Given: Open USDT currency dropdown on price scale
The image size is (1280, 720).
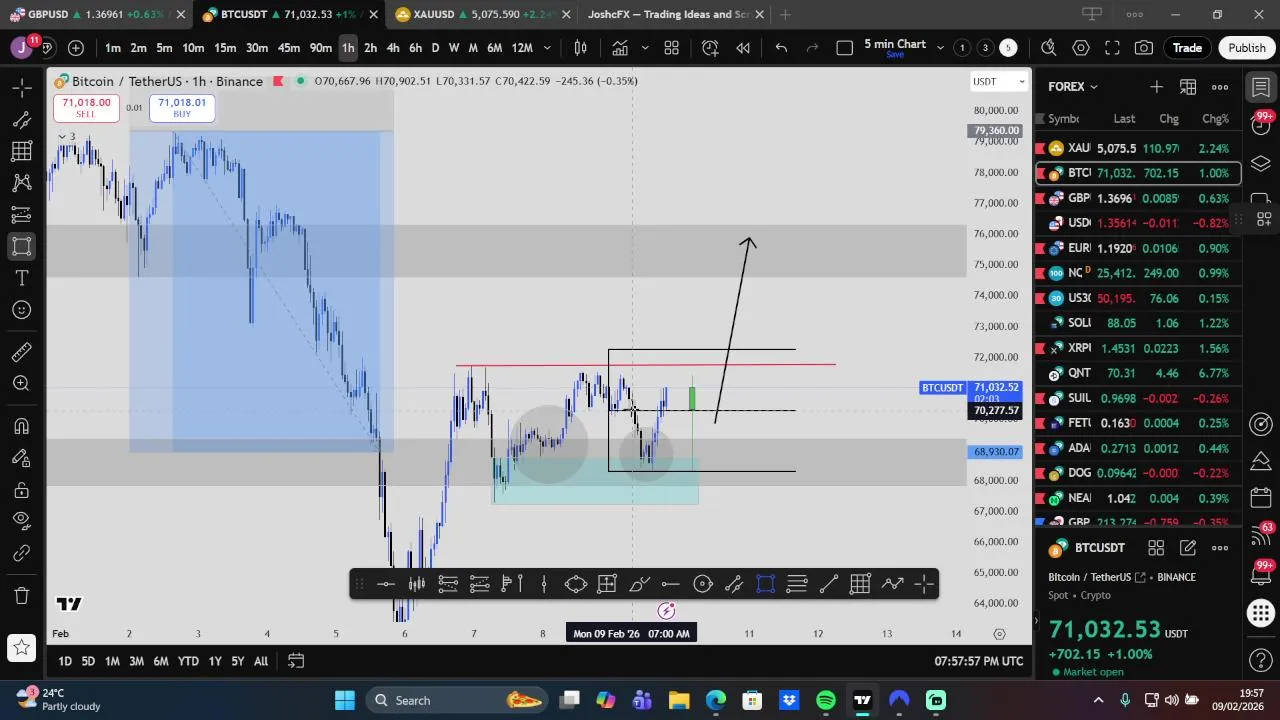Looking at the screenshot, I should [999, 81].
